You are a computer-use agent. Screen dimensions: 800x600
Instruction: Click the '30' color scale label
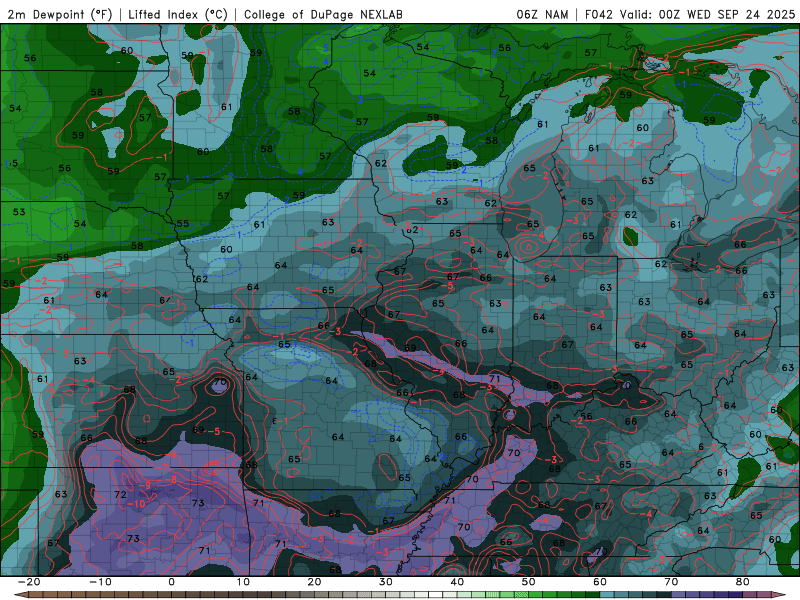[x=386, y=582]
